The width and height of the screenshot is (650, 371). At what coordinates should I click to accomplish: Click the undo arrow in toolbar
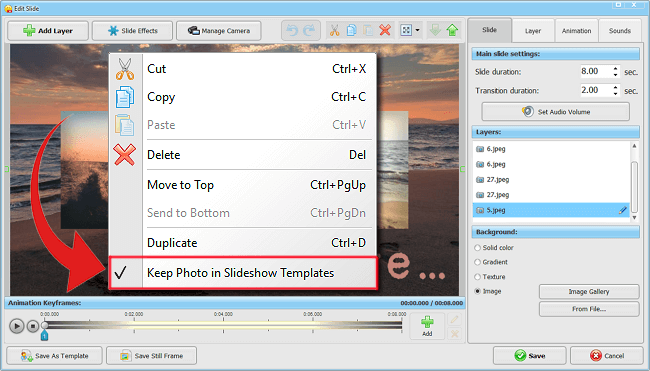tap(292, 31)
